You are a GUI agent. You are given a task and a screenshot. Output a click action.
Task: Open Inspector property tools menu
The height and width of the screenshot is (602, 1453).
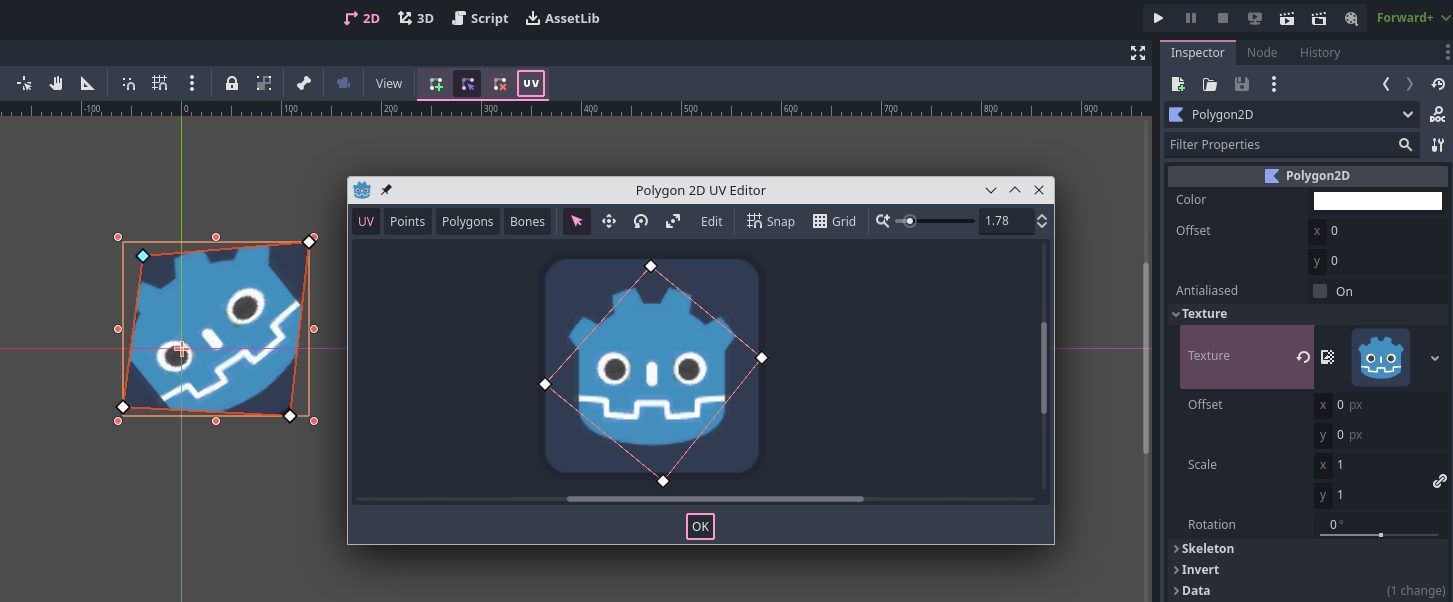[1438, 145]
